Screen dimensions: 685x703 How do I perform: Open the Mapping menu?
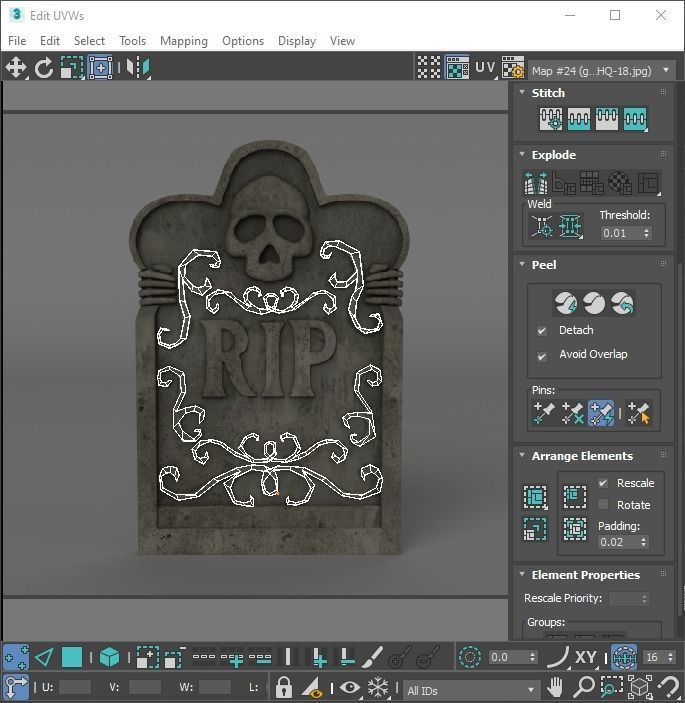184,41
